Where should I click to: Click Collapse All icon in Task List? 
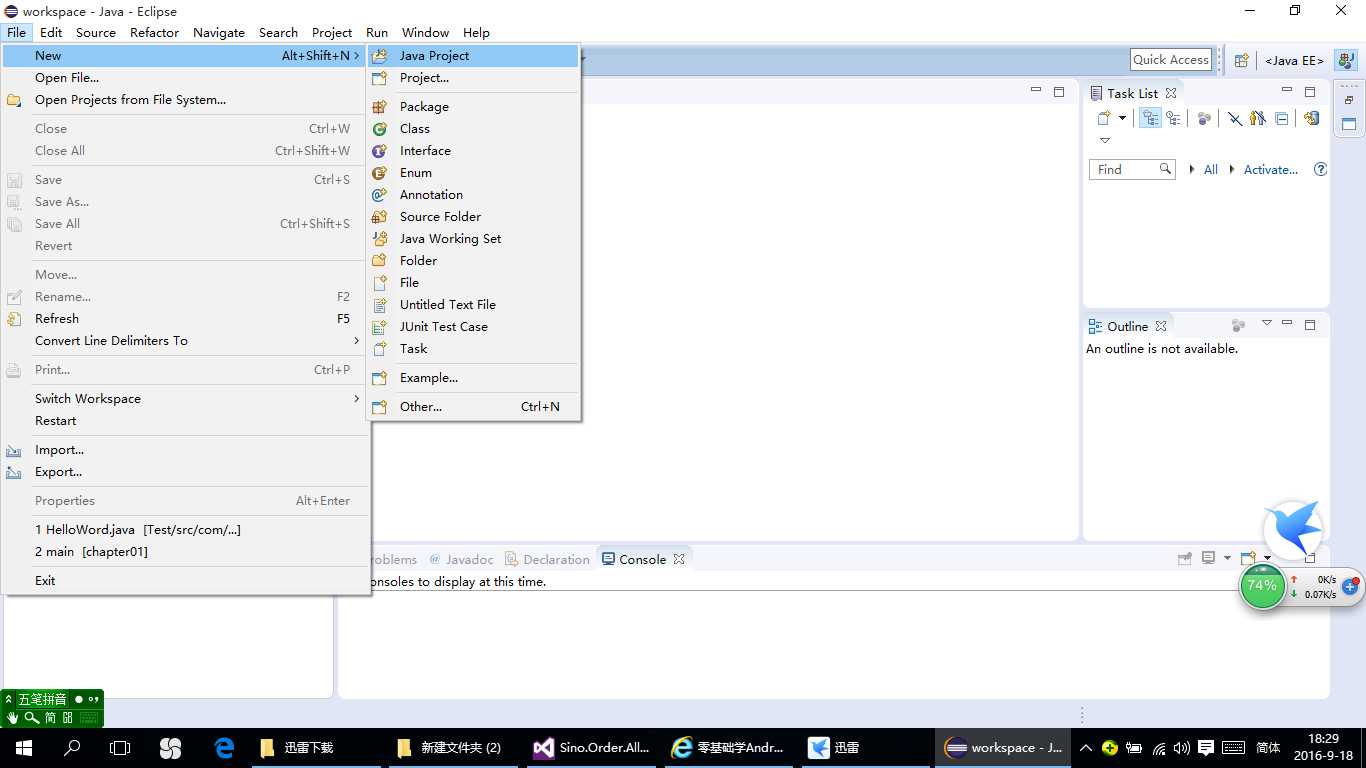point(1282,118)
